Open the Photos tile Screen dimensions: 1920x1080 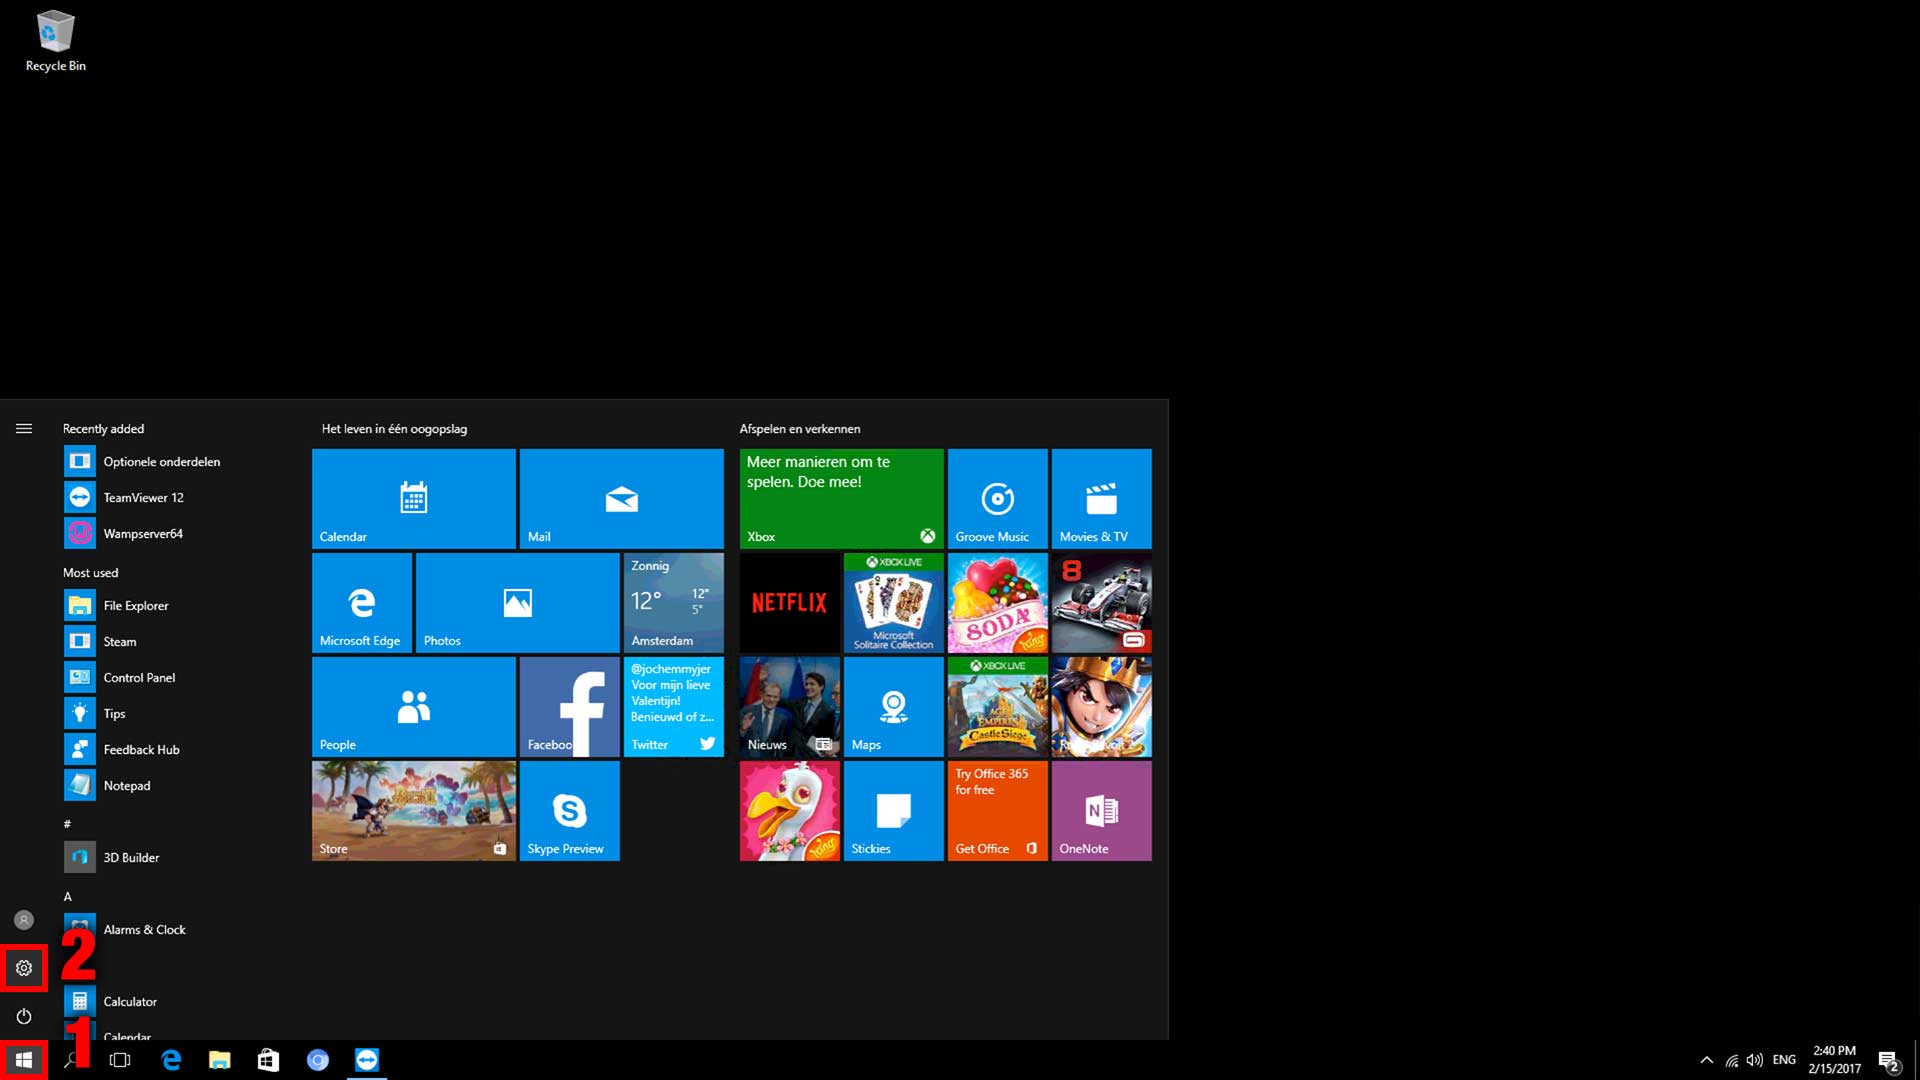518,603
